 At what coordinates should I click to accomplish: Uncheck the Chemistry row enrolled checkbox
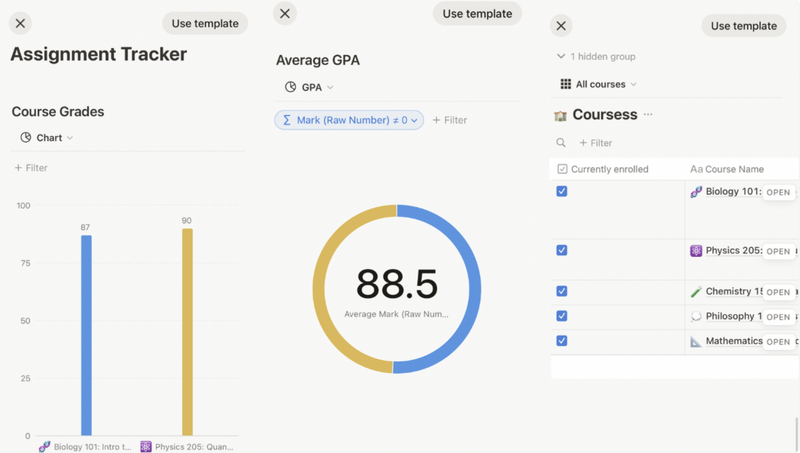pos(562,291)
